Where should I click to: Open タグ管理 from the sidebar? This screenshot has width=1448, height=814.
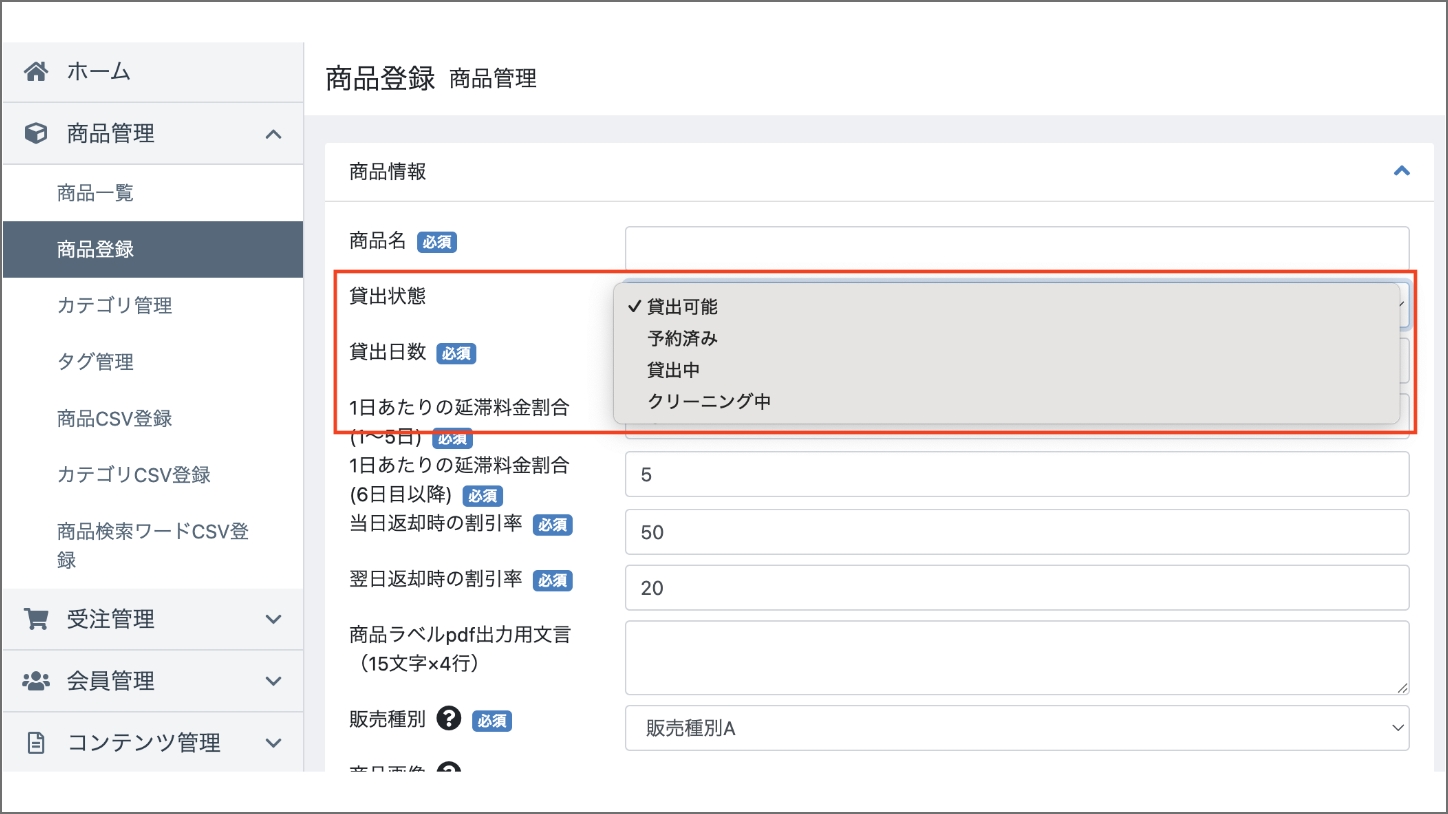(x=95, y=362)
